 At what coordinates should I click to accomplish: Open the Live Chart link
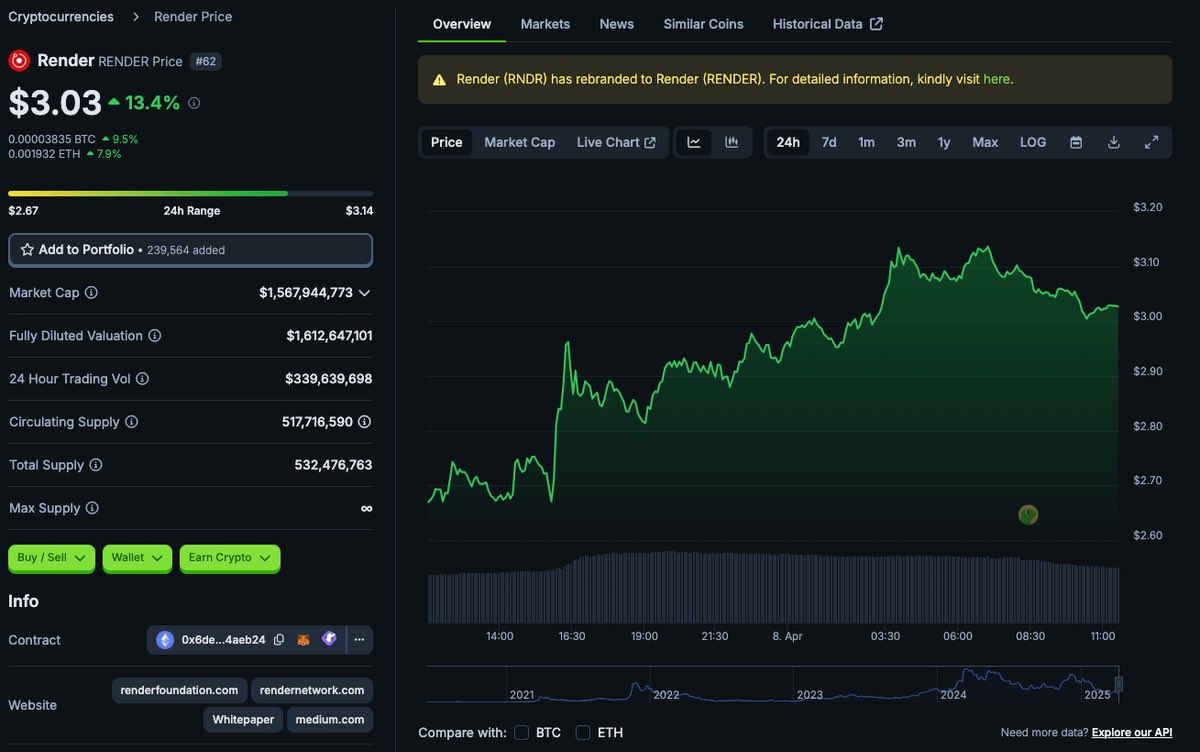[x=616, y=142]
